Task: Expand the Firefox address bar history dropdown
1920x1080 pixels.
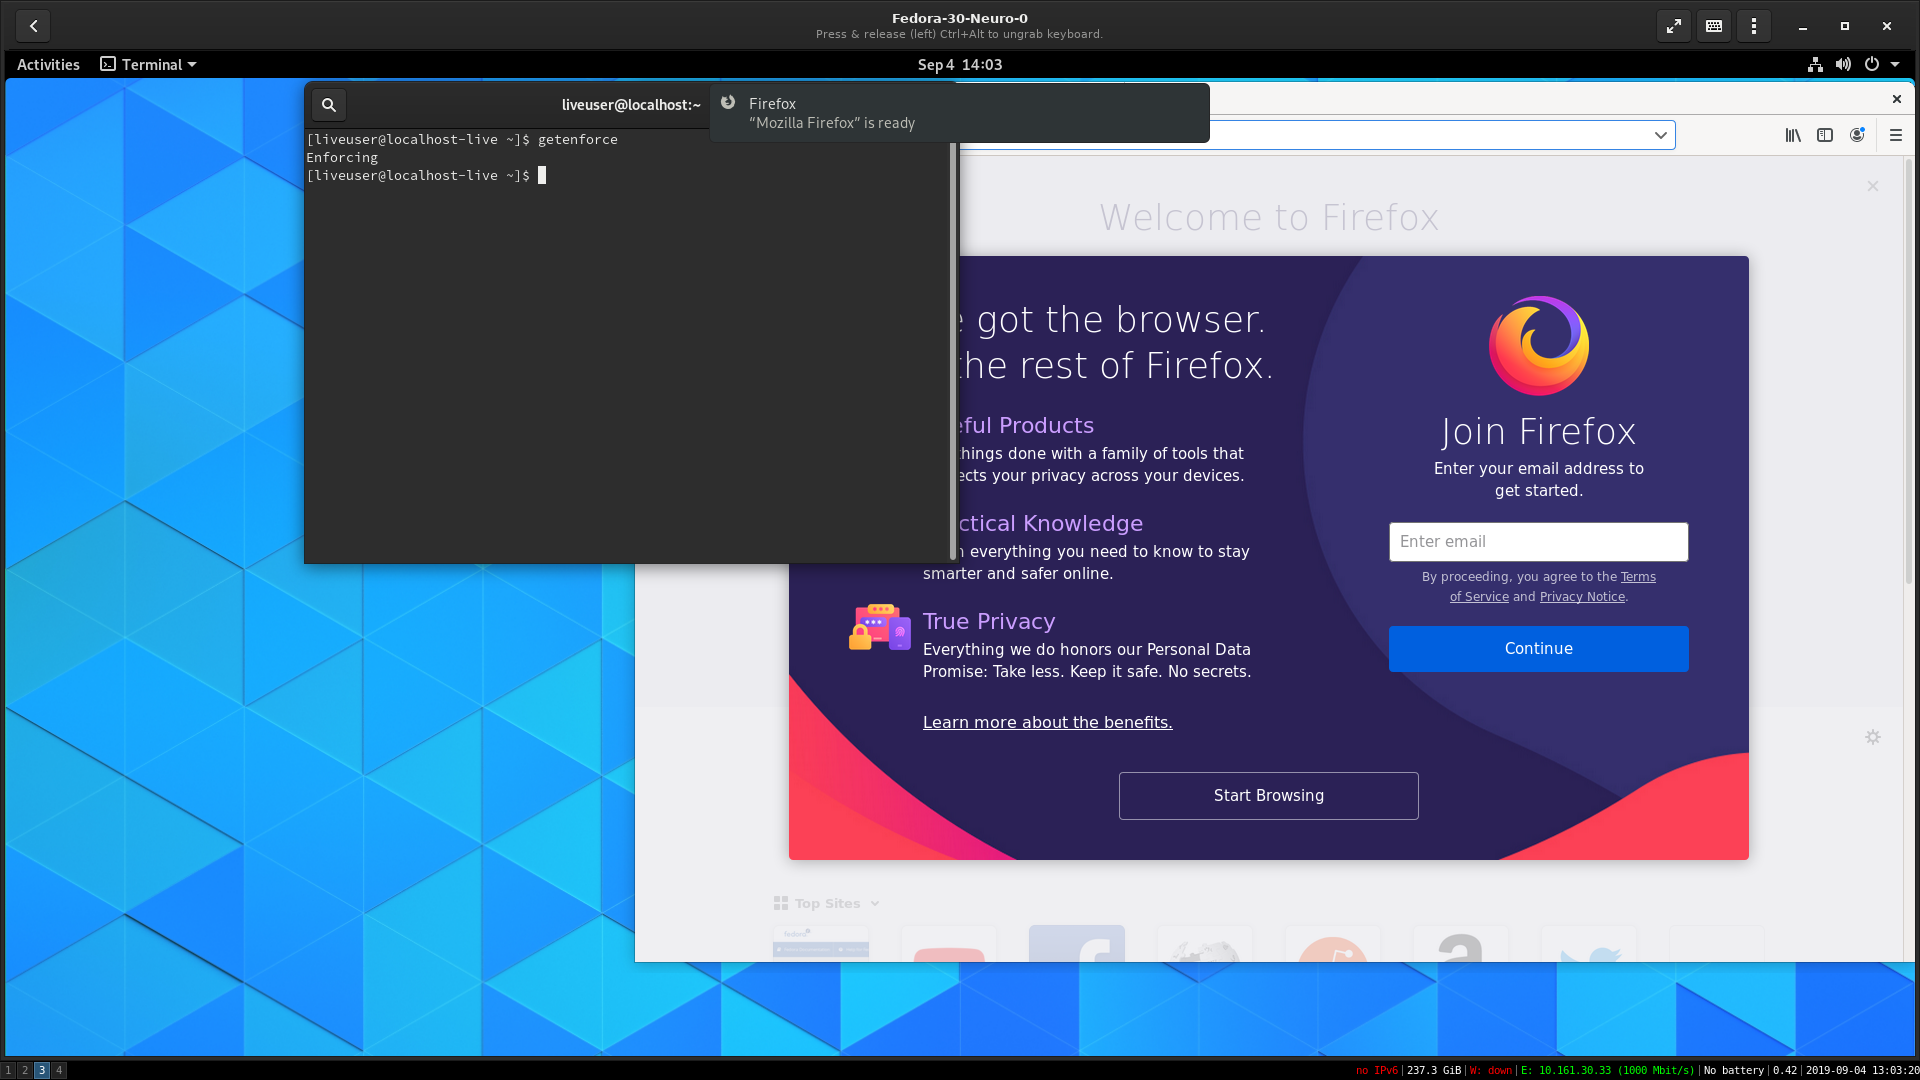Action: 1660,135
